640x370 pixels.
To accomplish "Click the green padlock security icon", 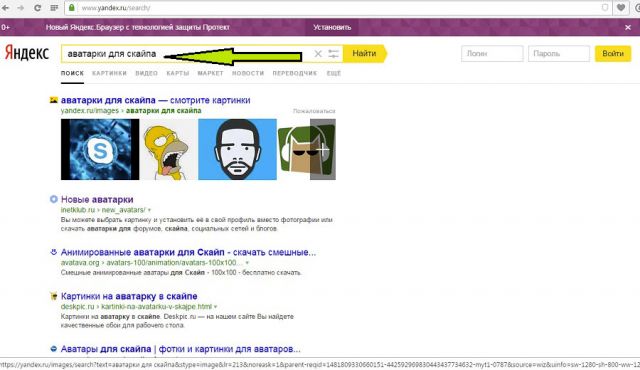I will coord(71,7).
